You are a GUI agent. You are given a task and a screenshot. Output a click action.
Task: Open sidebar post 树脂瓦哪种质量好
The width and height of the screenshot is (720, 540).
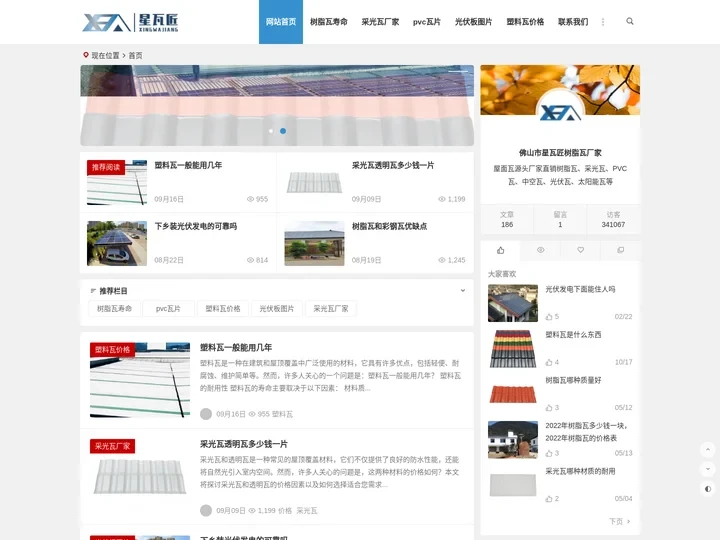[573, 380]
